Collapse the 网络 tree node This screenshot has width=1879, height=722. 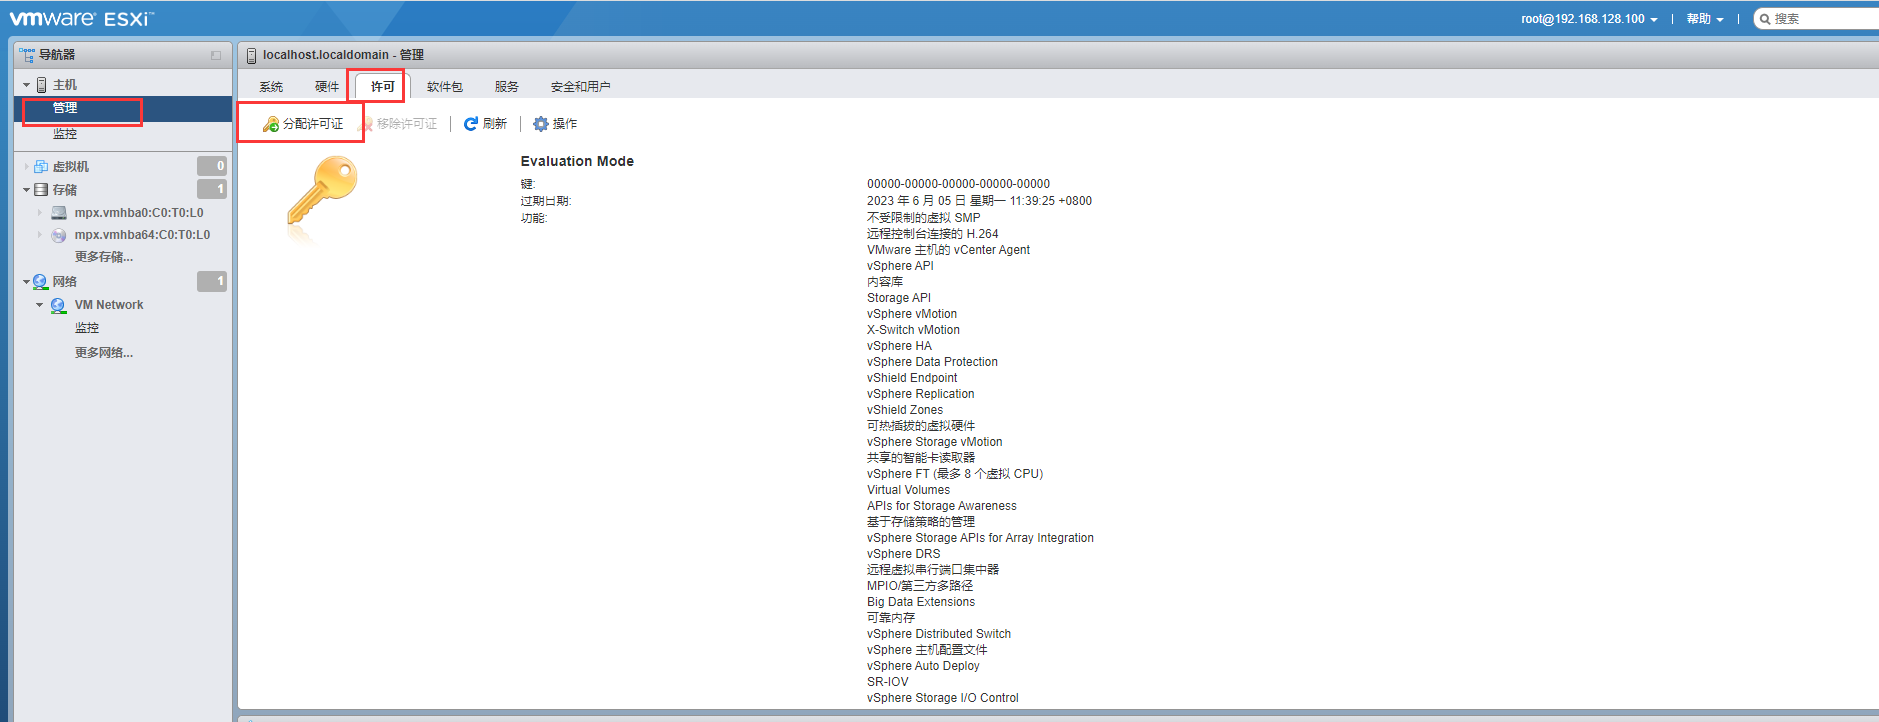tap(27, 282)
